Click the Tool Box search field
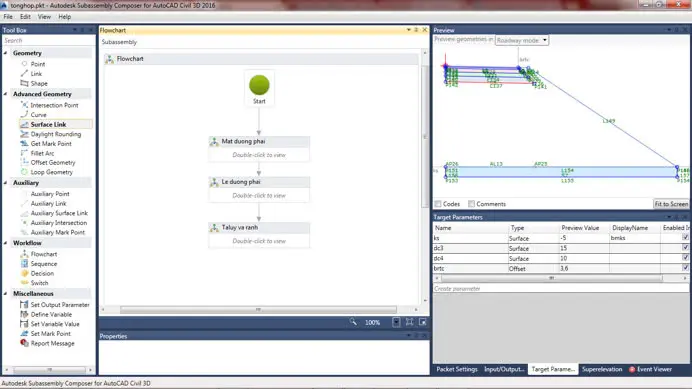Viewport: 692px width, 389px height. [48, 41]
